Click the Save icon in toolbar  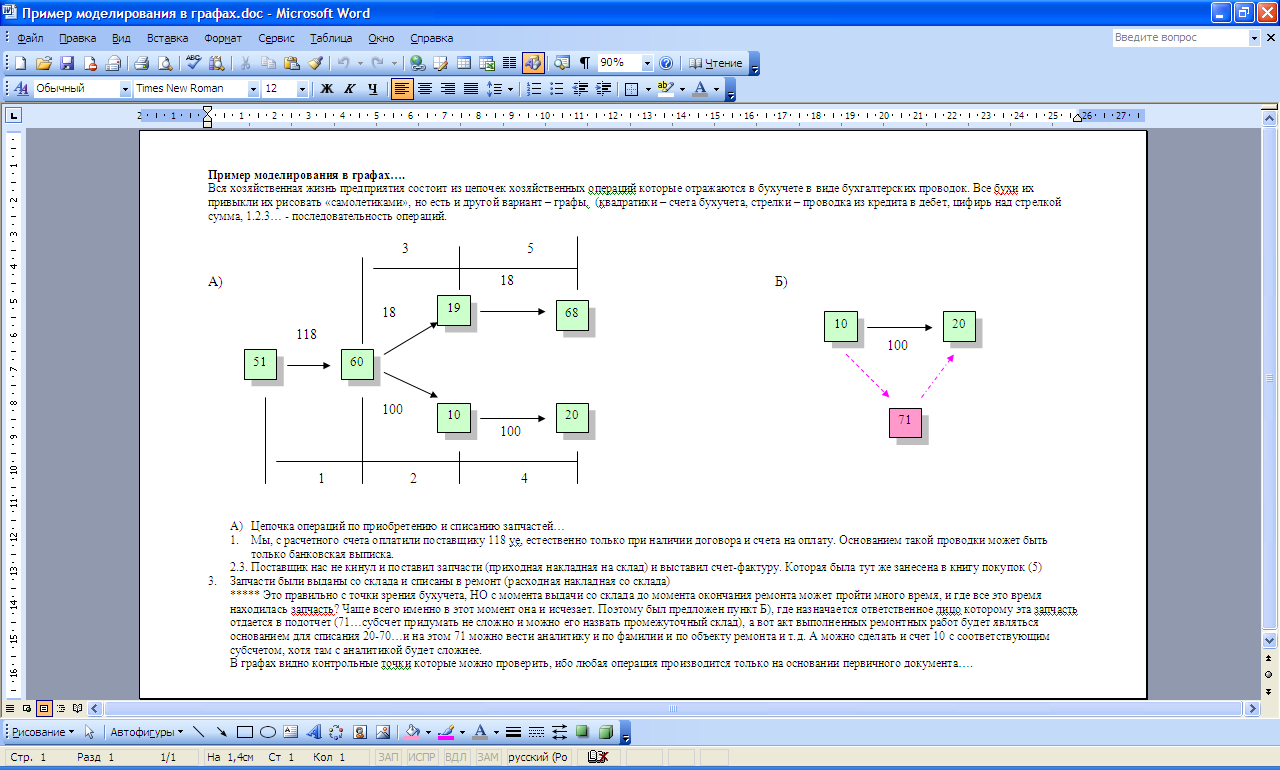67,63
